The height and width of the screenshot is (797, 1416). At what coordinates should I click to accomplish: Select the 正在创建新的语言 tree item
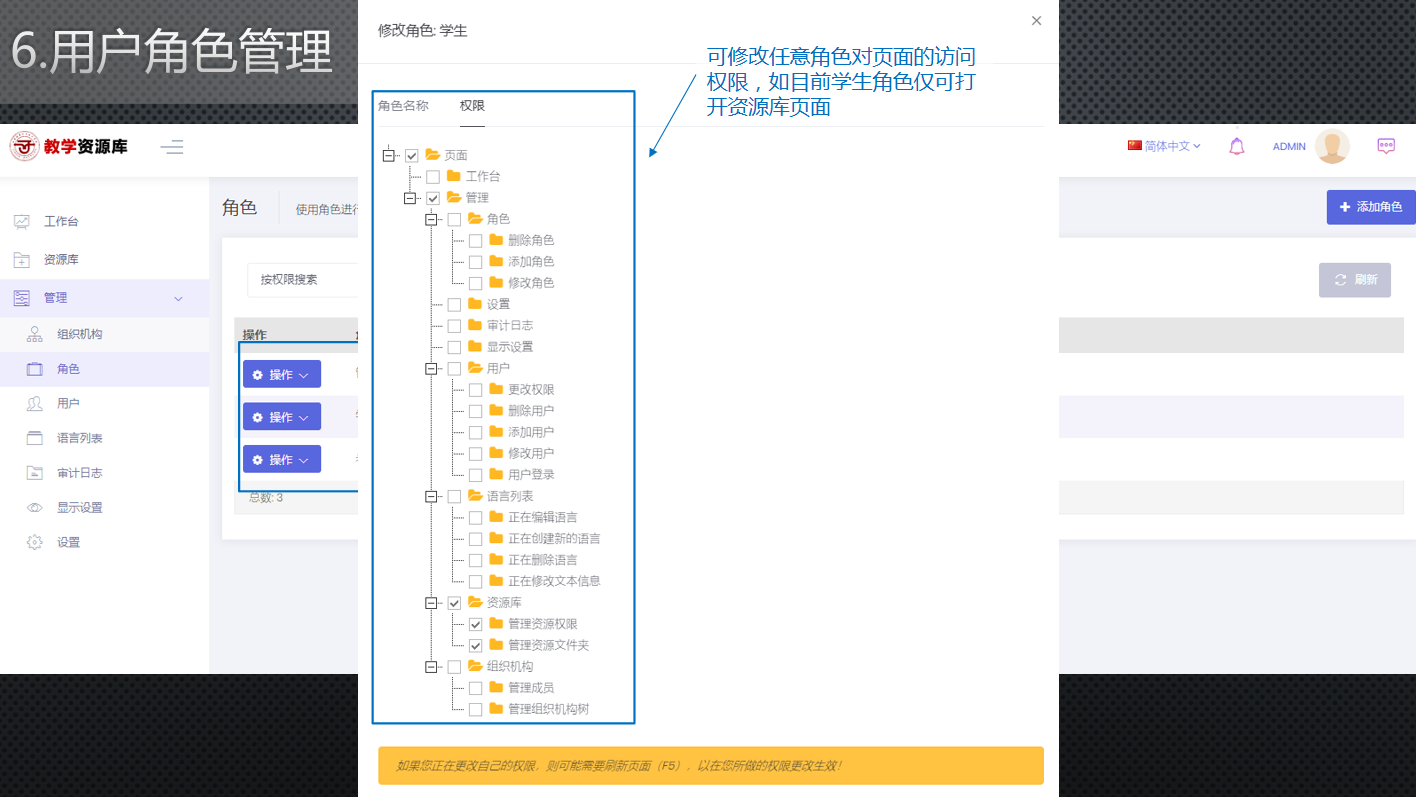tap(554, 538)
